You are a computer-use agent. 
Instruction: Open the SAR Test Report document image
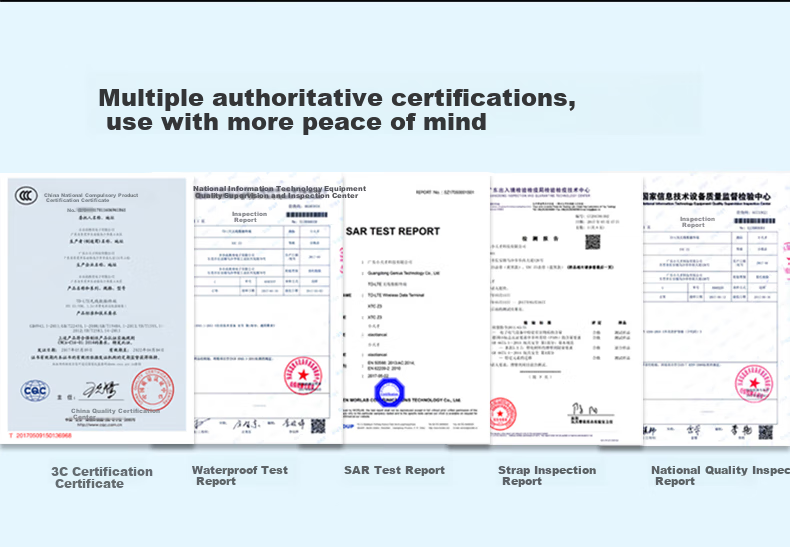(417, 309)
